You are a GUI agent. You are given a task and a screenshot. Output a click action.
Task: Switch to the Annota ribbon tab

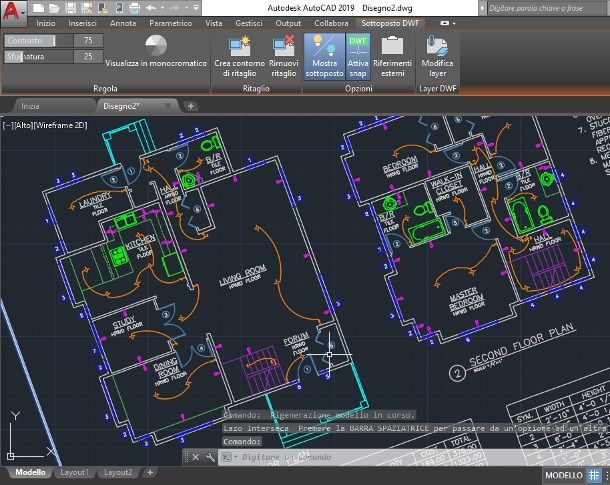[123, 23]
